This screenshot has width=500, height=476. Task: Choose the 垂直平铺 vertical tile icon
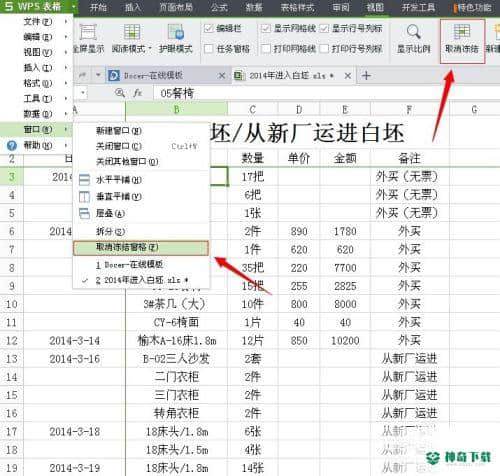pyautogui.click(x=84, y=197)
